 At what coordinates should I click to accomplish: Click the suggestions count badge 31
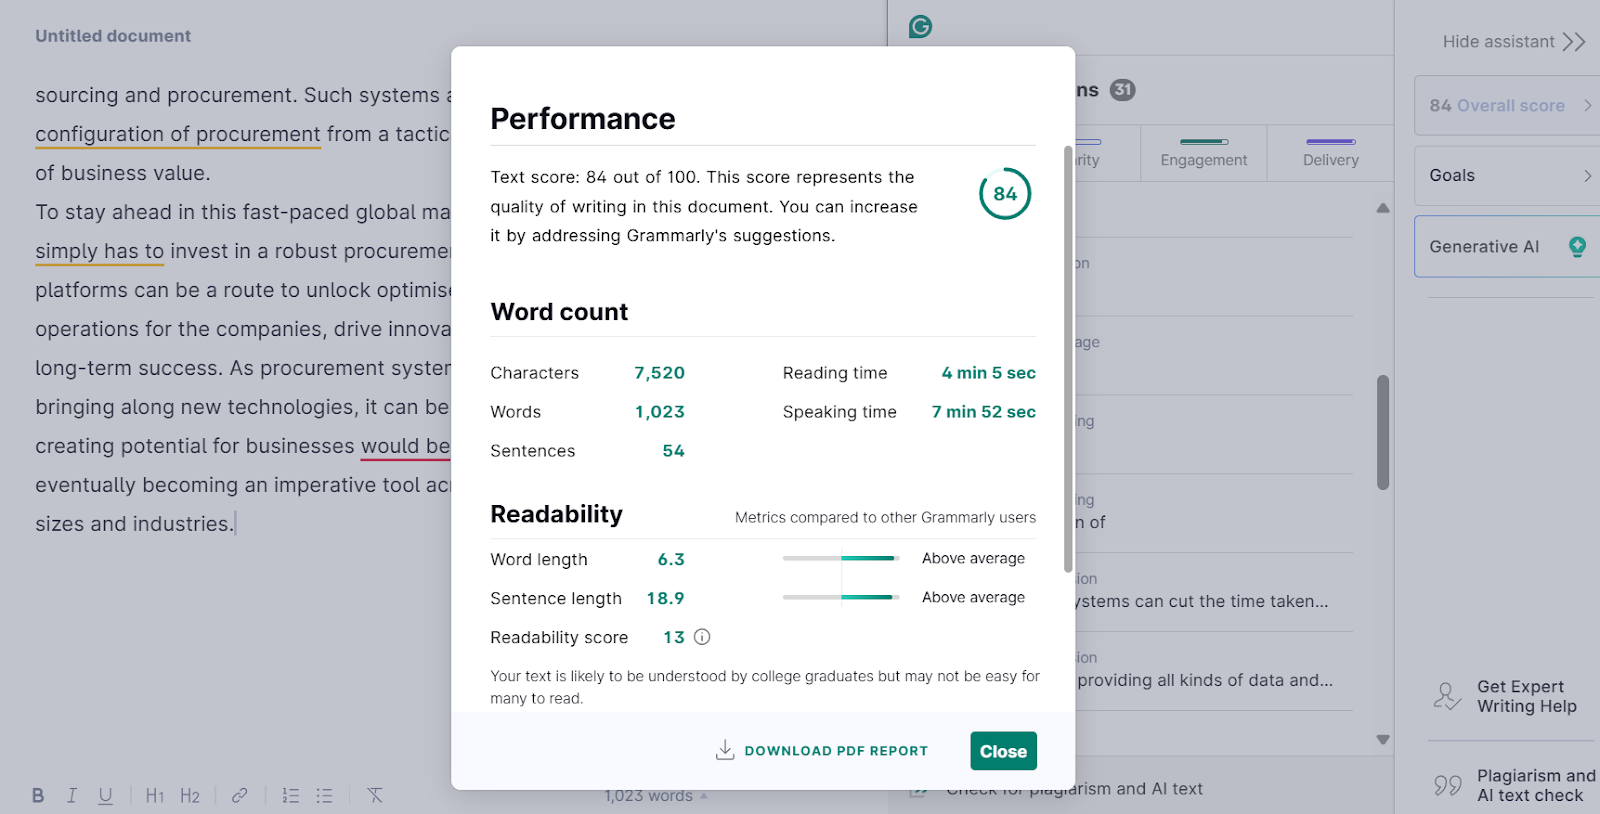click(x=1123, y=90)
